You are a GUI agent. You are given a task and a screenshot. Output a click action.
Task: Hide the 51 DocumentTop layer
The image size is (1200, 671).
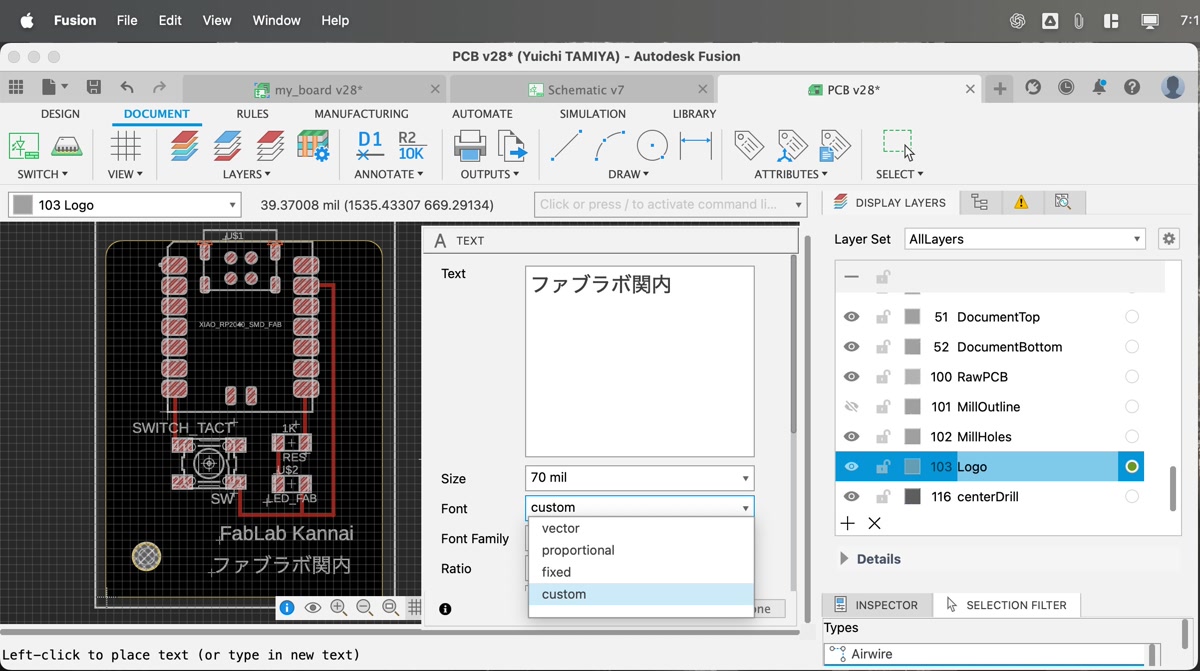(x=851, y=317)
